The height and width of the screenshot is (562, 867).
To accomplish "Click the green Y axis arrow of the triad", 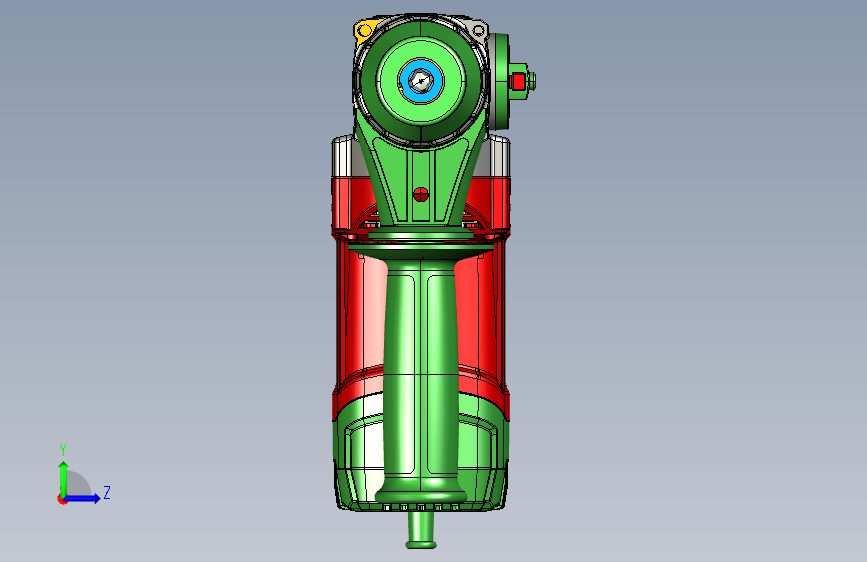I will pos(64,478).
